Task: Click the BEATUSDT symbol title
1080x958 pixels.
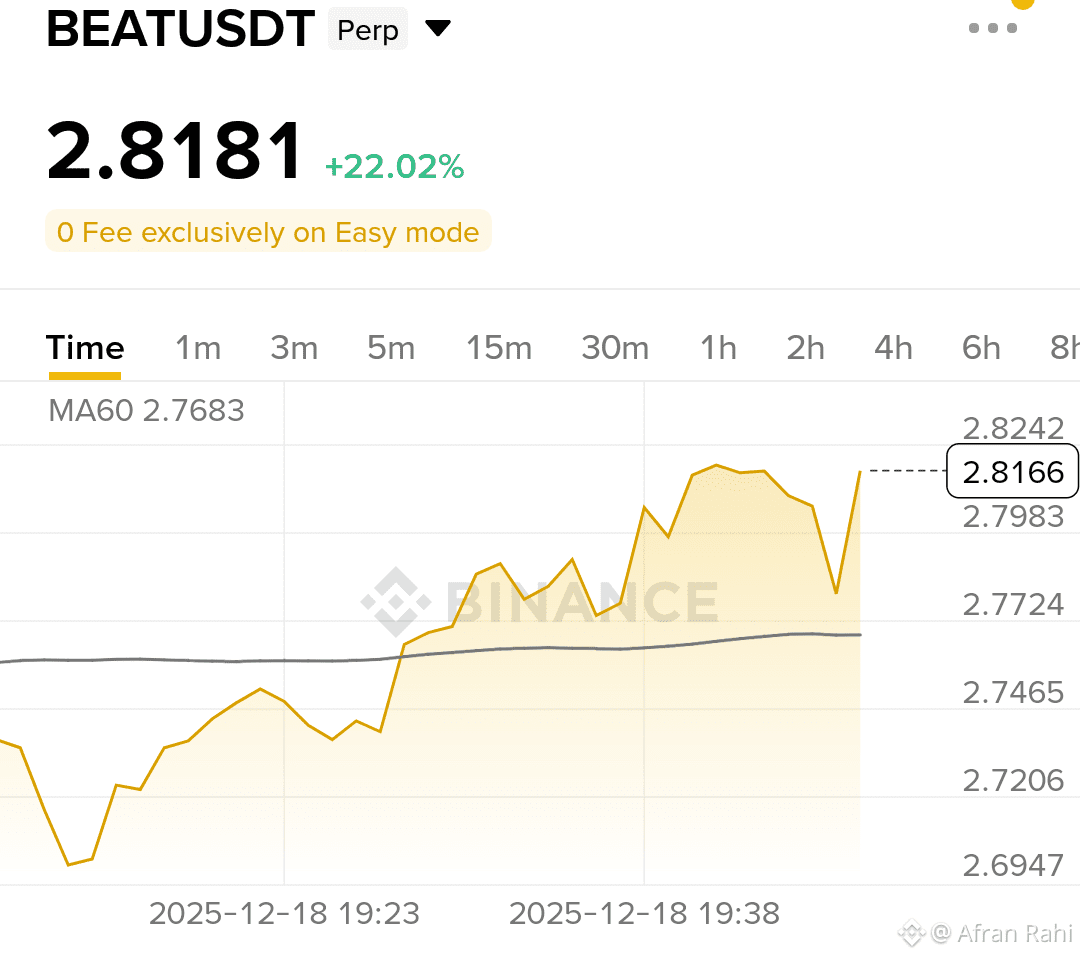Action: (x=181, y=30)
